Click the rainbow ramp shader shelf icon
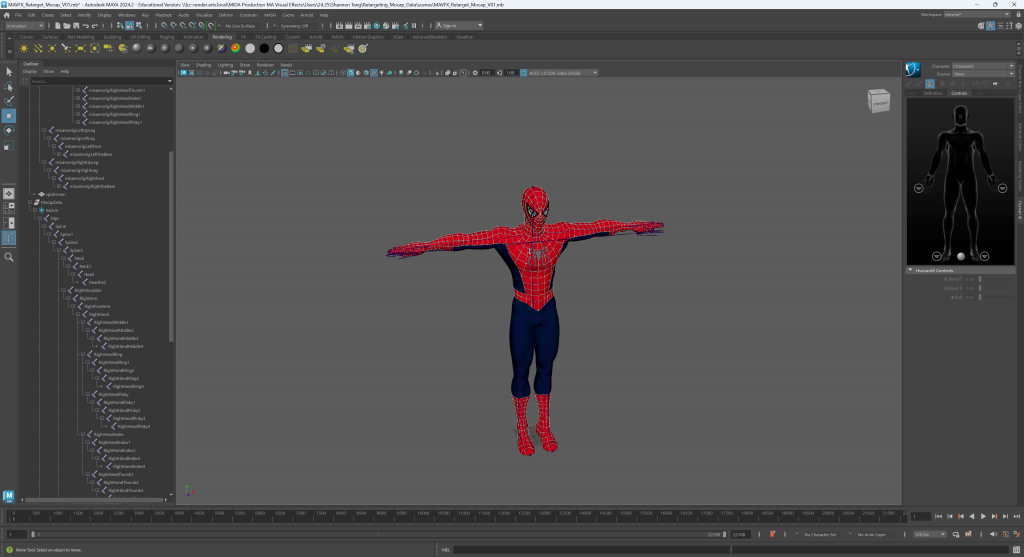The width and height of the screenshot is (1024, 557). click(x=236, y=48)
